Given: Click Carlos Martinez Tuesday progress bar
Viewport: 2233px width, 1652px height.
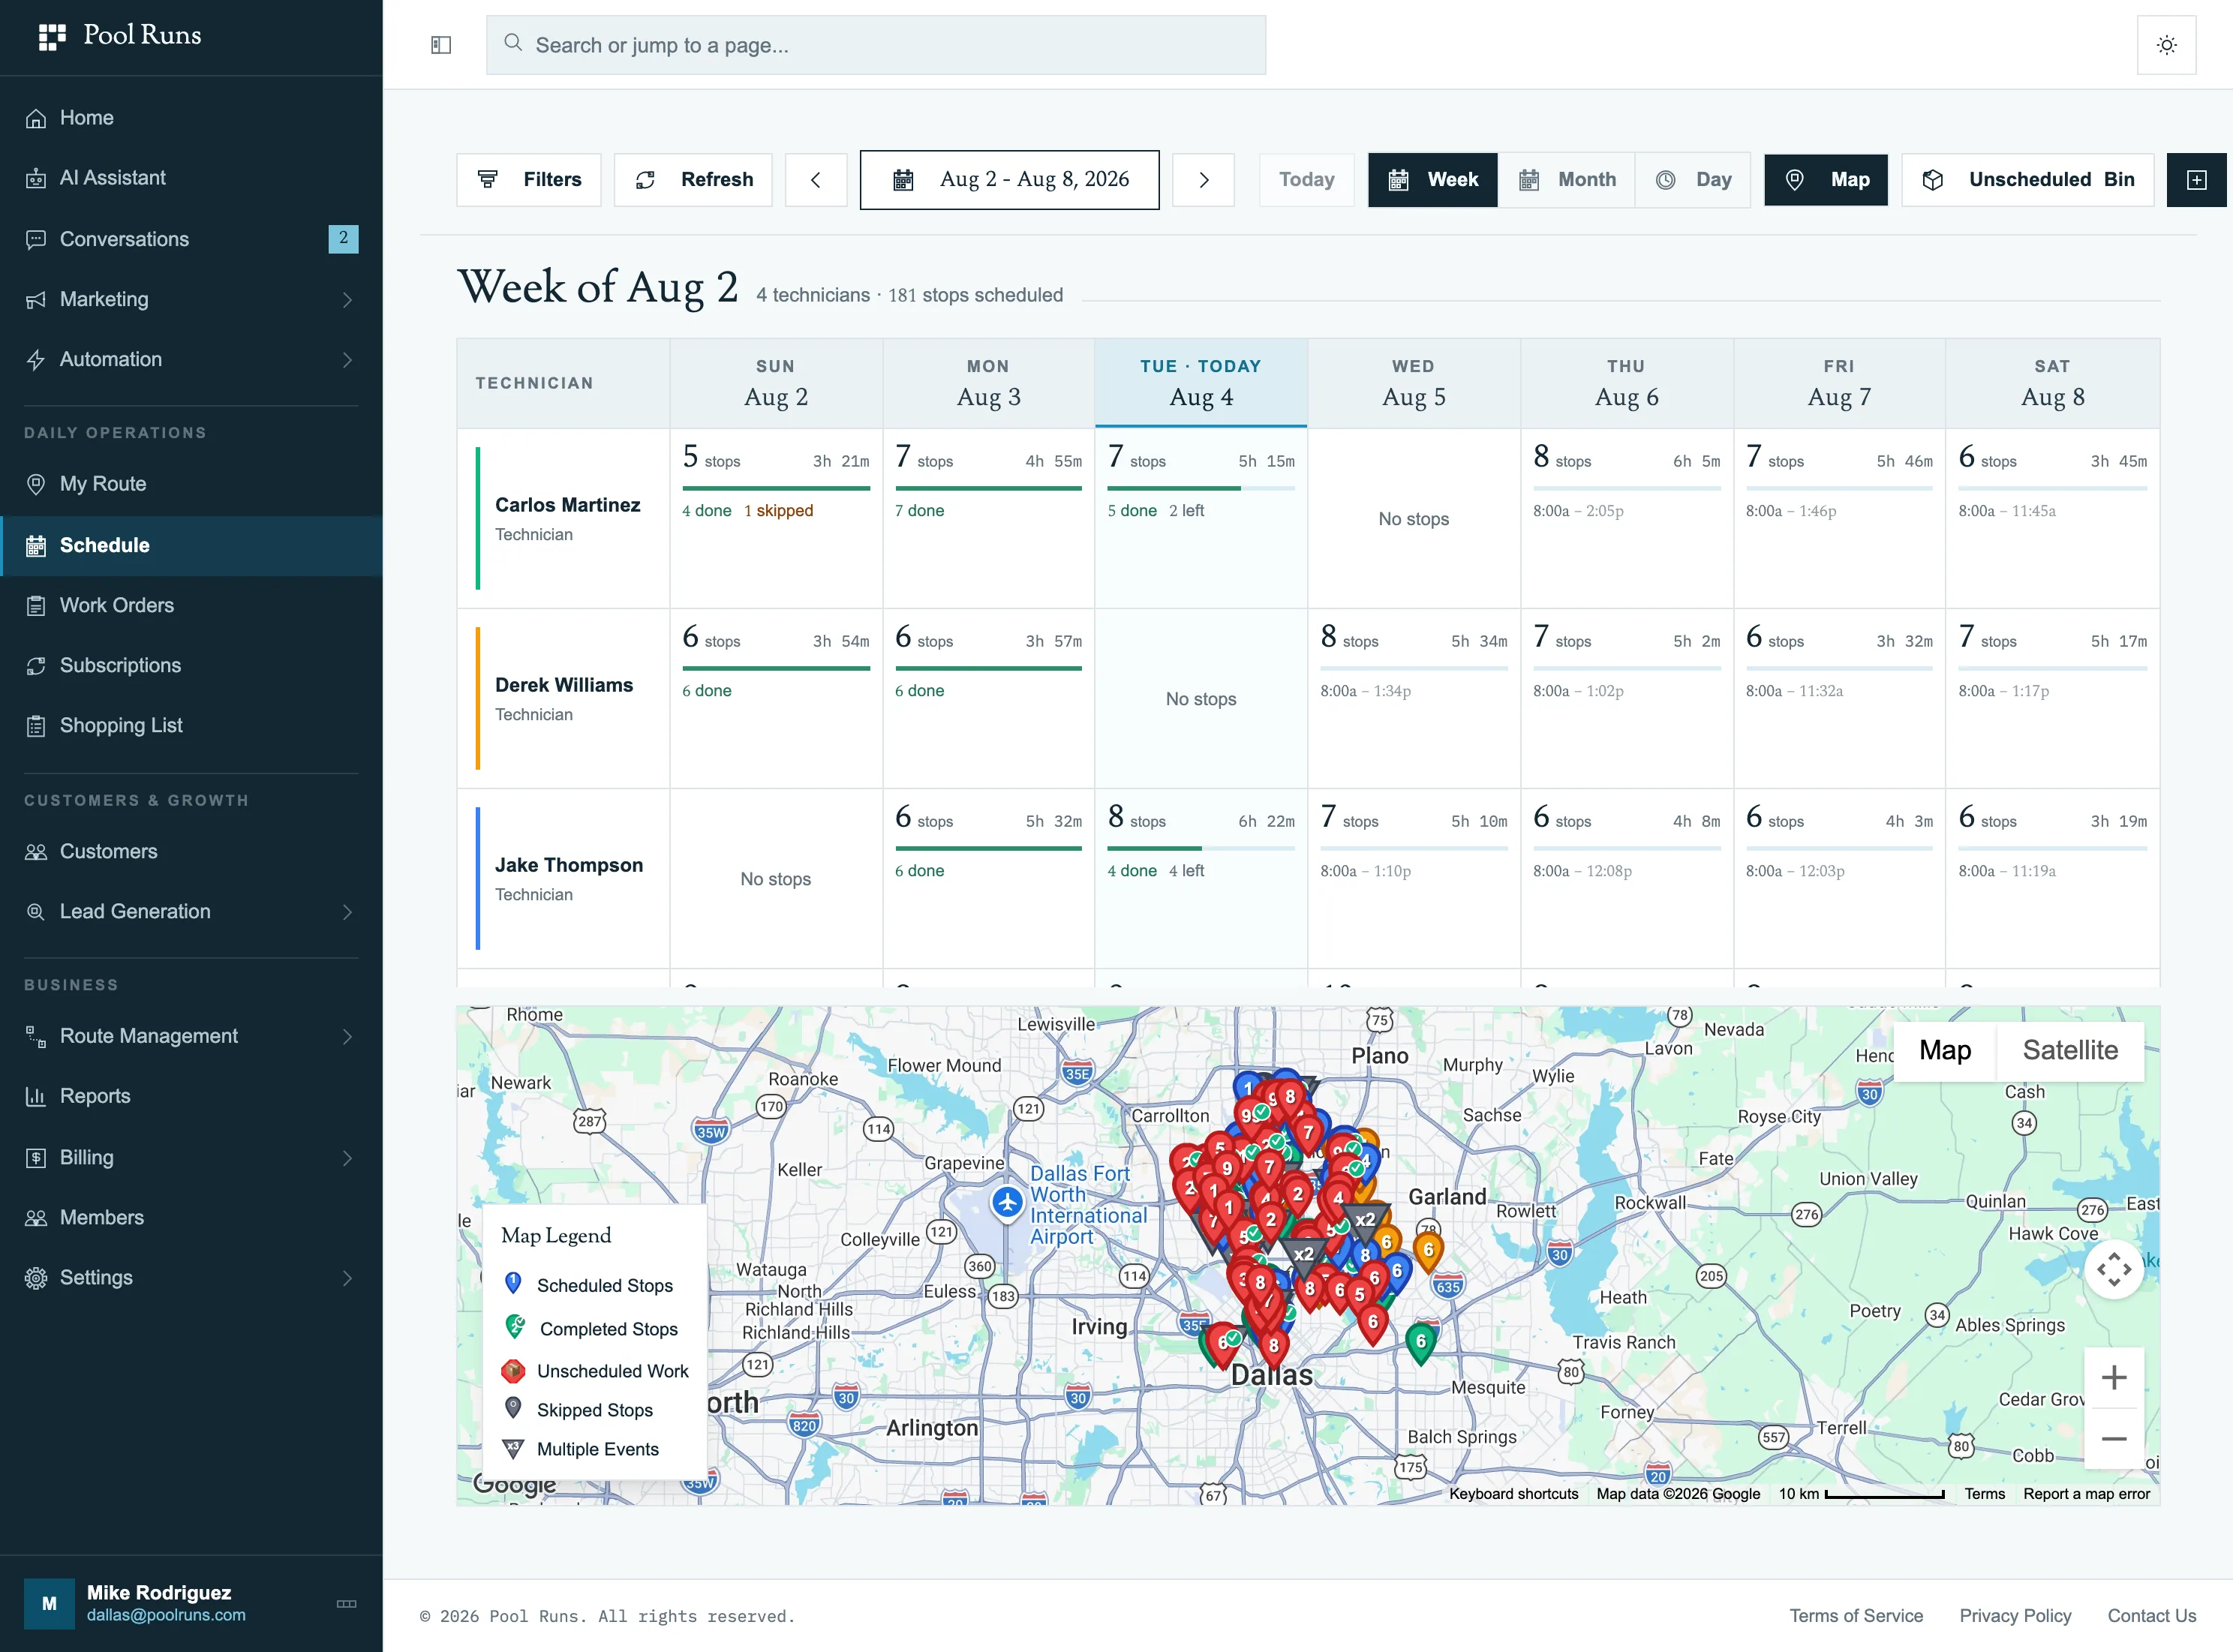Looking at the screenshot, I should (x=1201, y=488).
